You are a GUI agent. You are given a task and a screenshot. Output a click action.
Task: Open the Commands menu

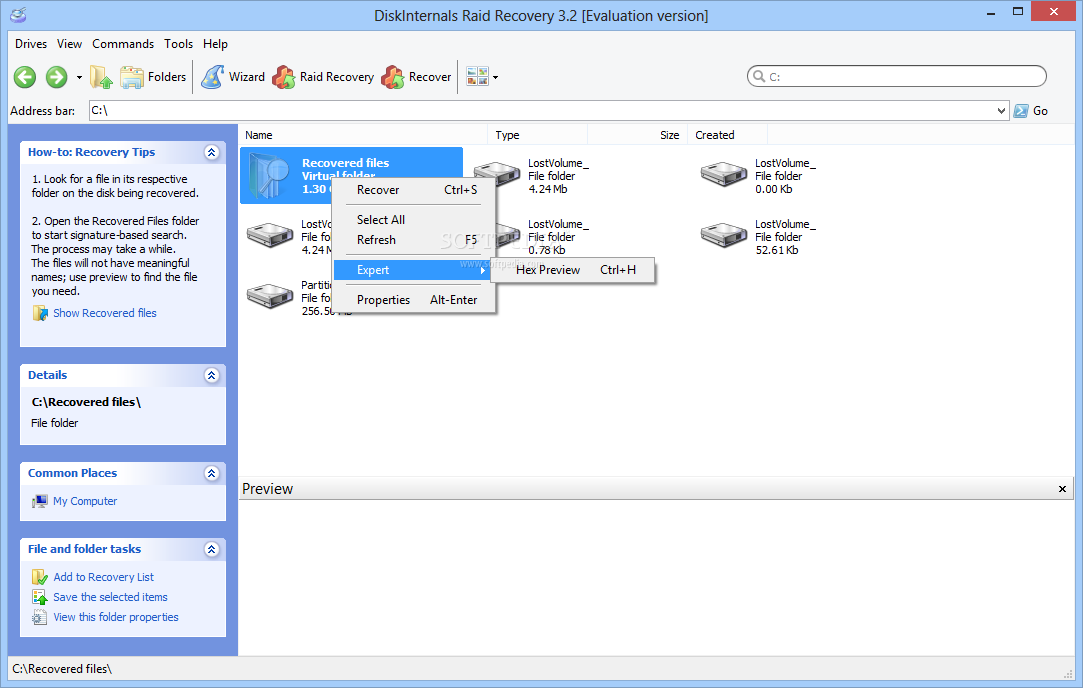(x=123, y=44)
